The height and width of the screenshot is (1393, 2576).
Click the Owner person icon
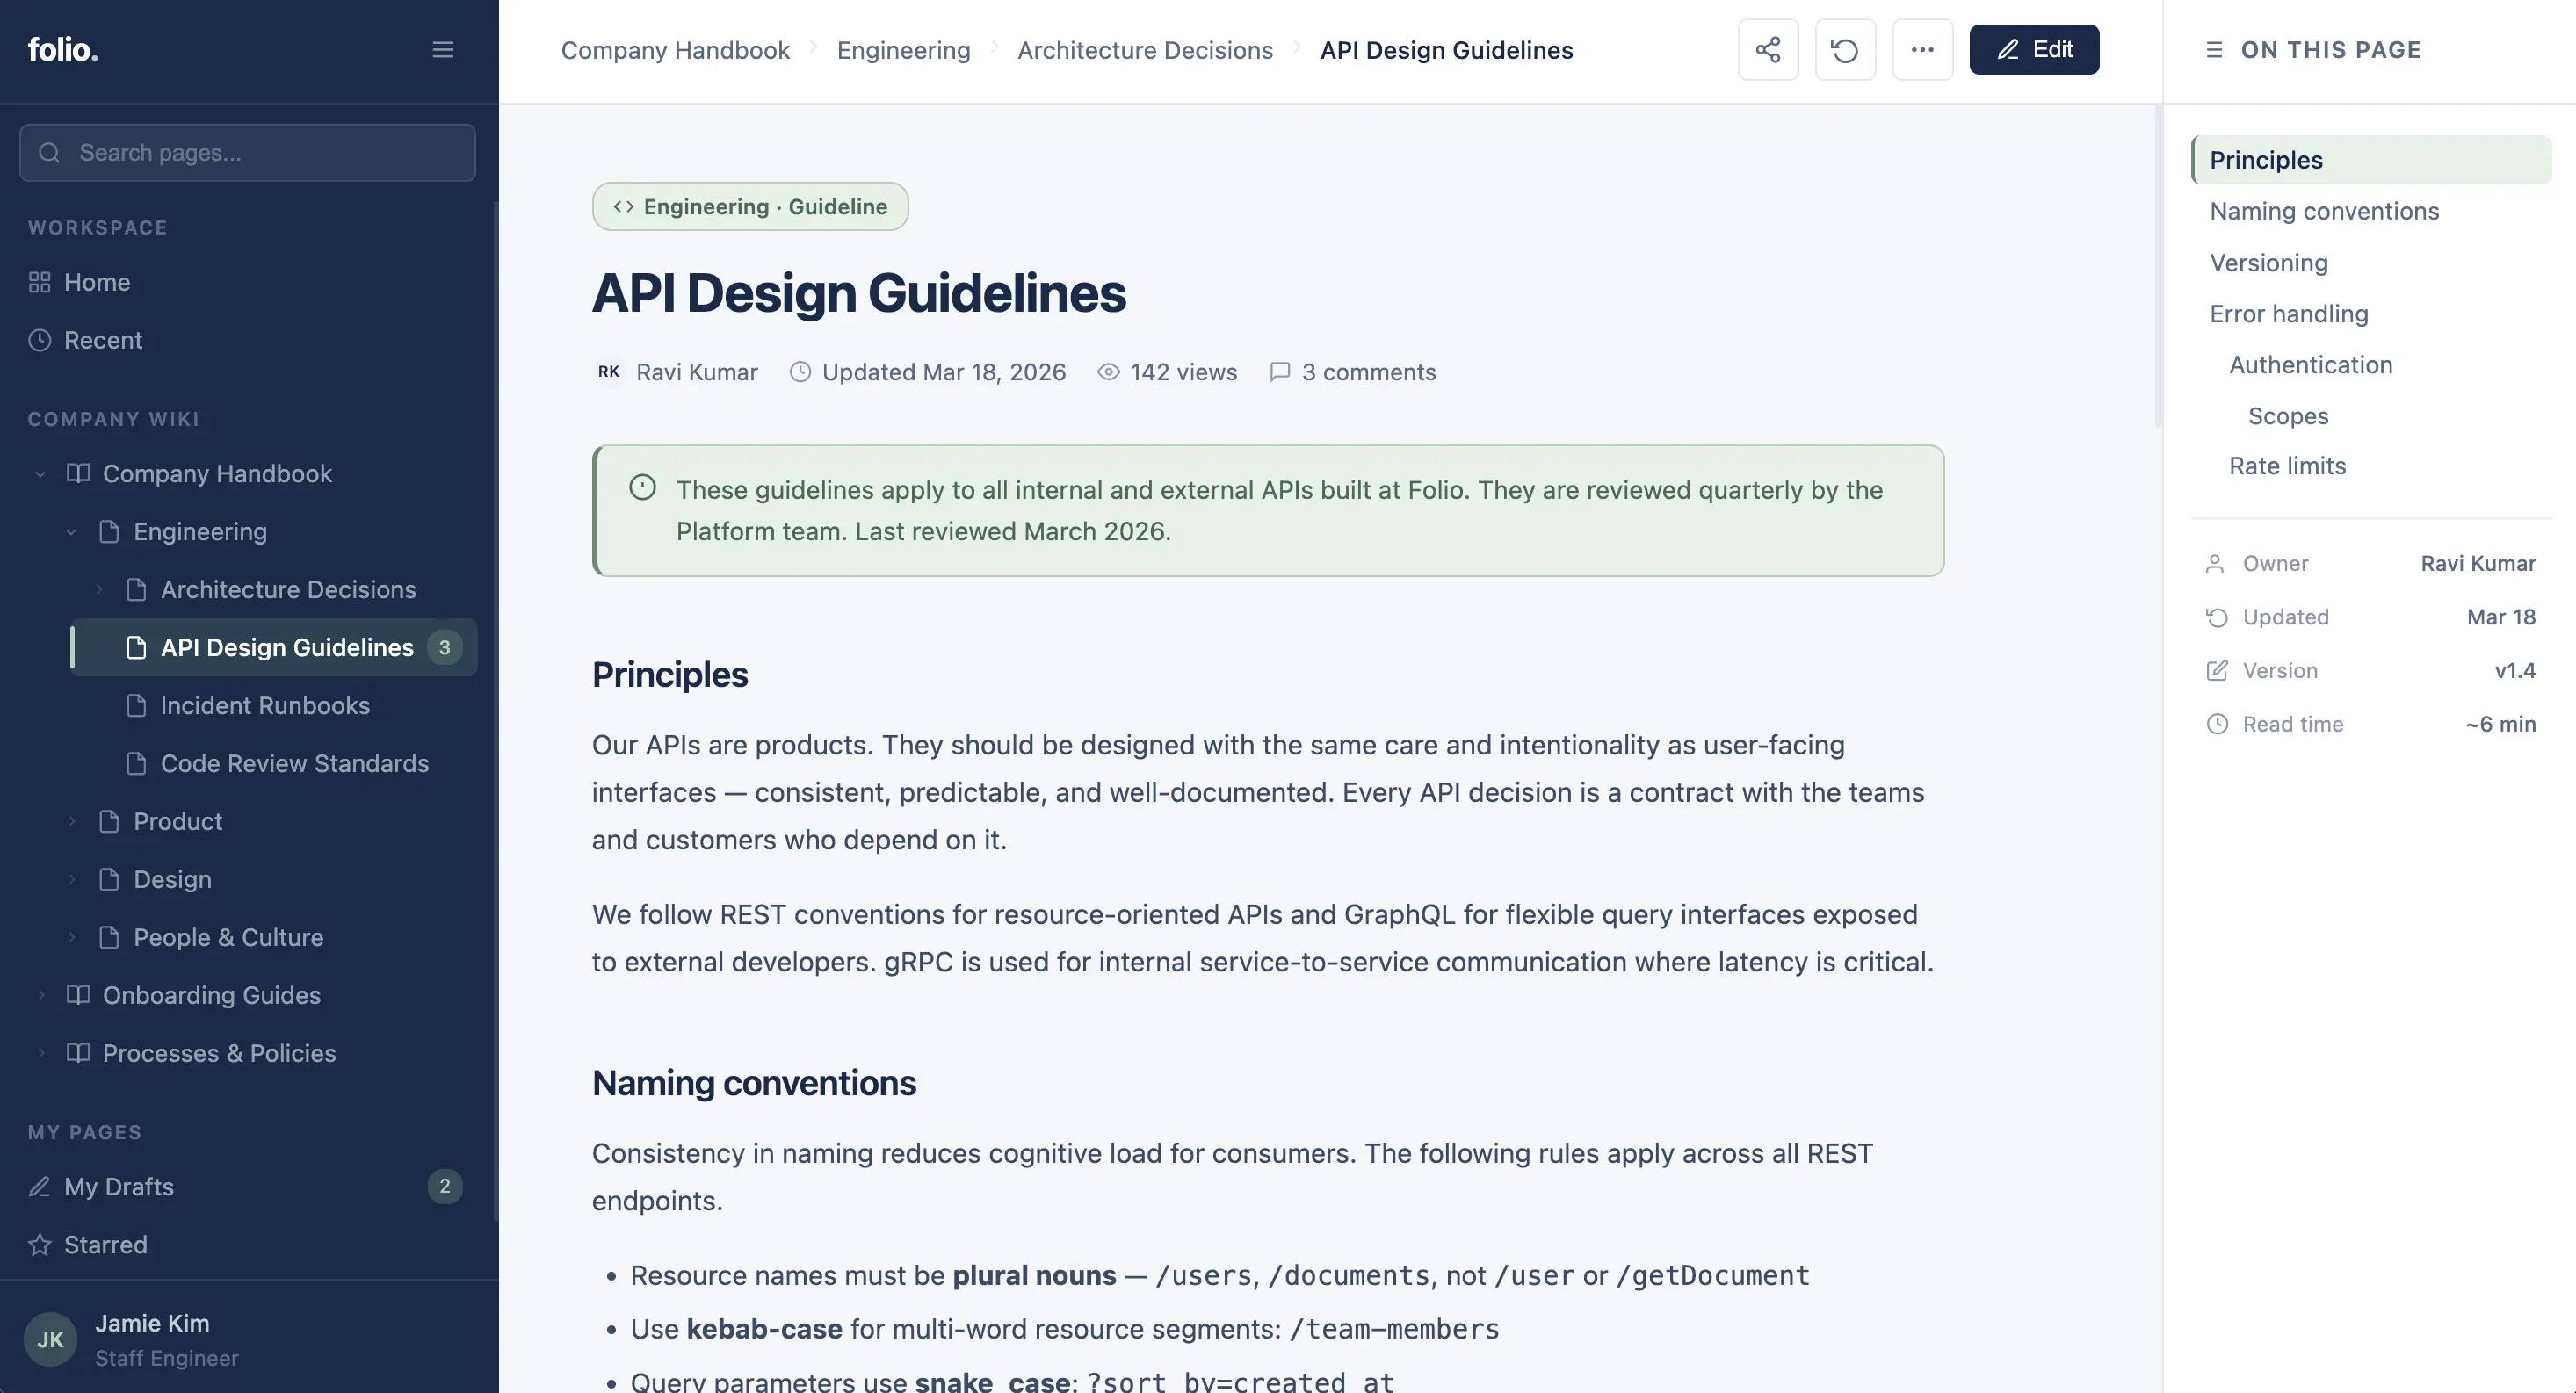(x=2215, y=564)
